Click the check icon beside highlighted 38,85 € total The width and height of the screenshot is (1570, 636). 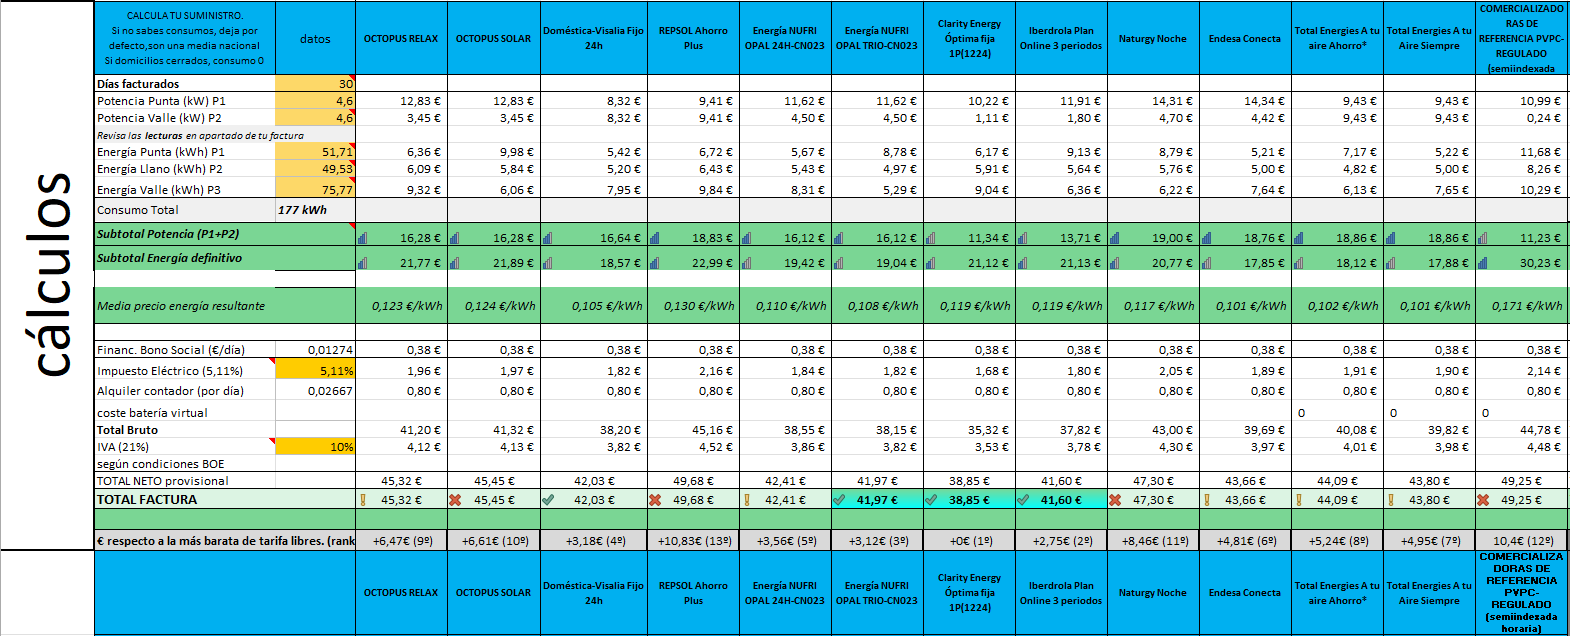[931, 500]
